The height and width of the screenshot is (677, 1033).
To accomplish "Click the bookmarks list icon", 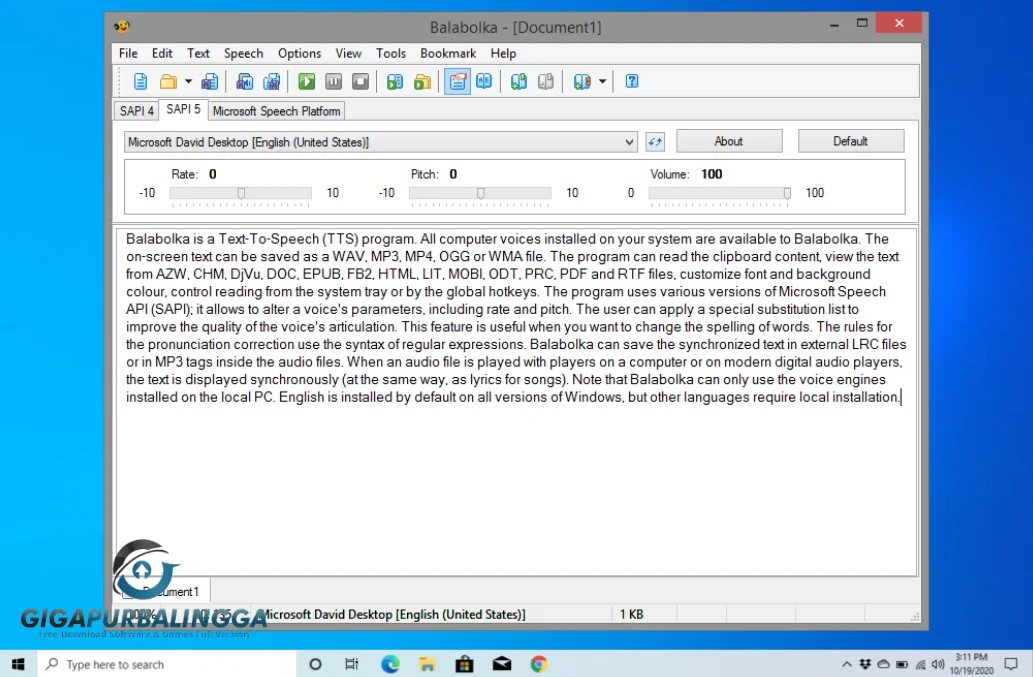I will [582, 82].
